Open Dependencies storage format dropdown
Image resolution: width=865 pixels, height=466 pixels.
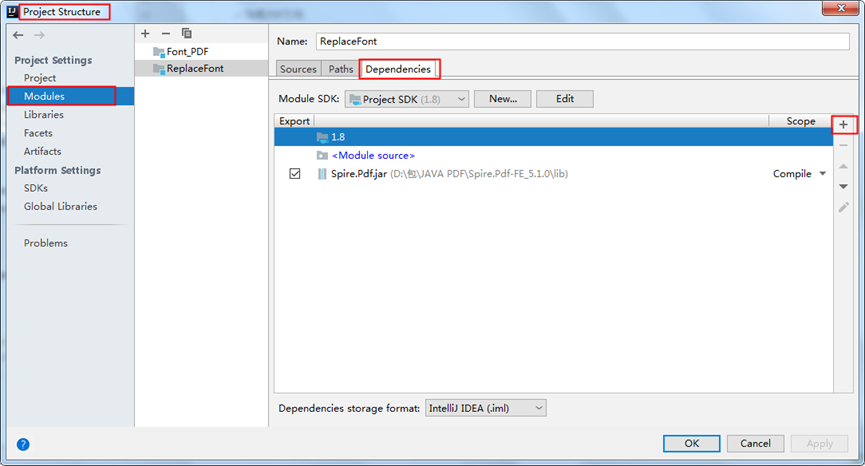[x=485, y=409]
